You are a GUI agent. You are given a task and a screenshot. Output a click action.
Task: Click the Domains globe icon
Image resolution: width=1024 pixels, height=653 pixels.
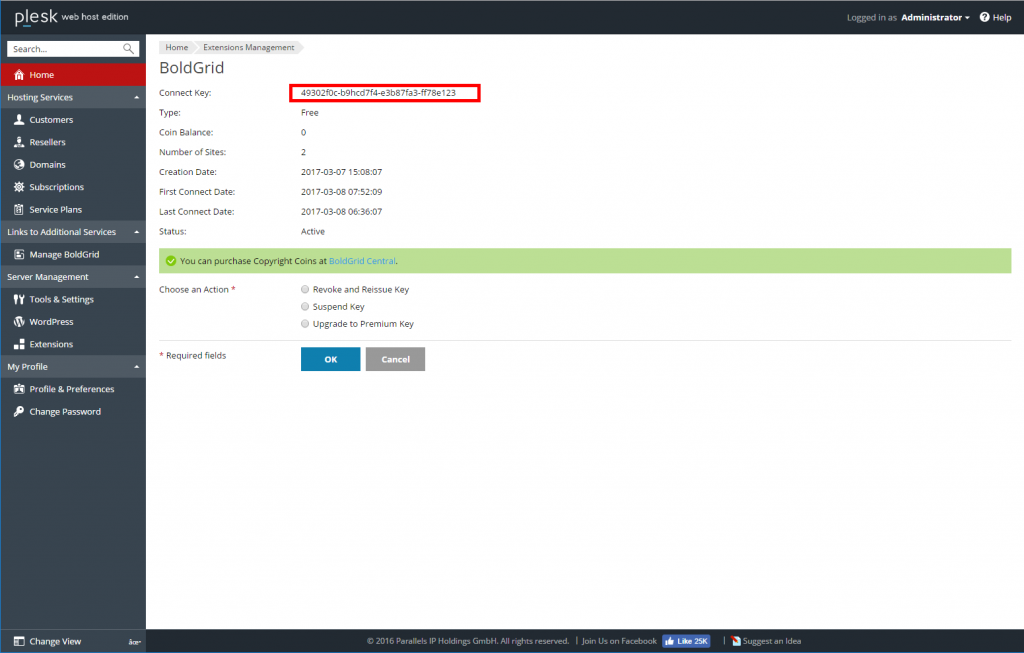(x=19, y=165)
